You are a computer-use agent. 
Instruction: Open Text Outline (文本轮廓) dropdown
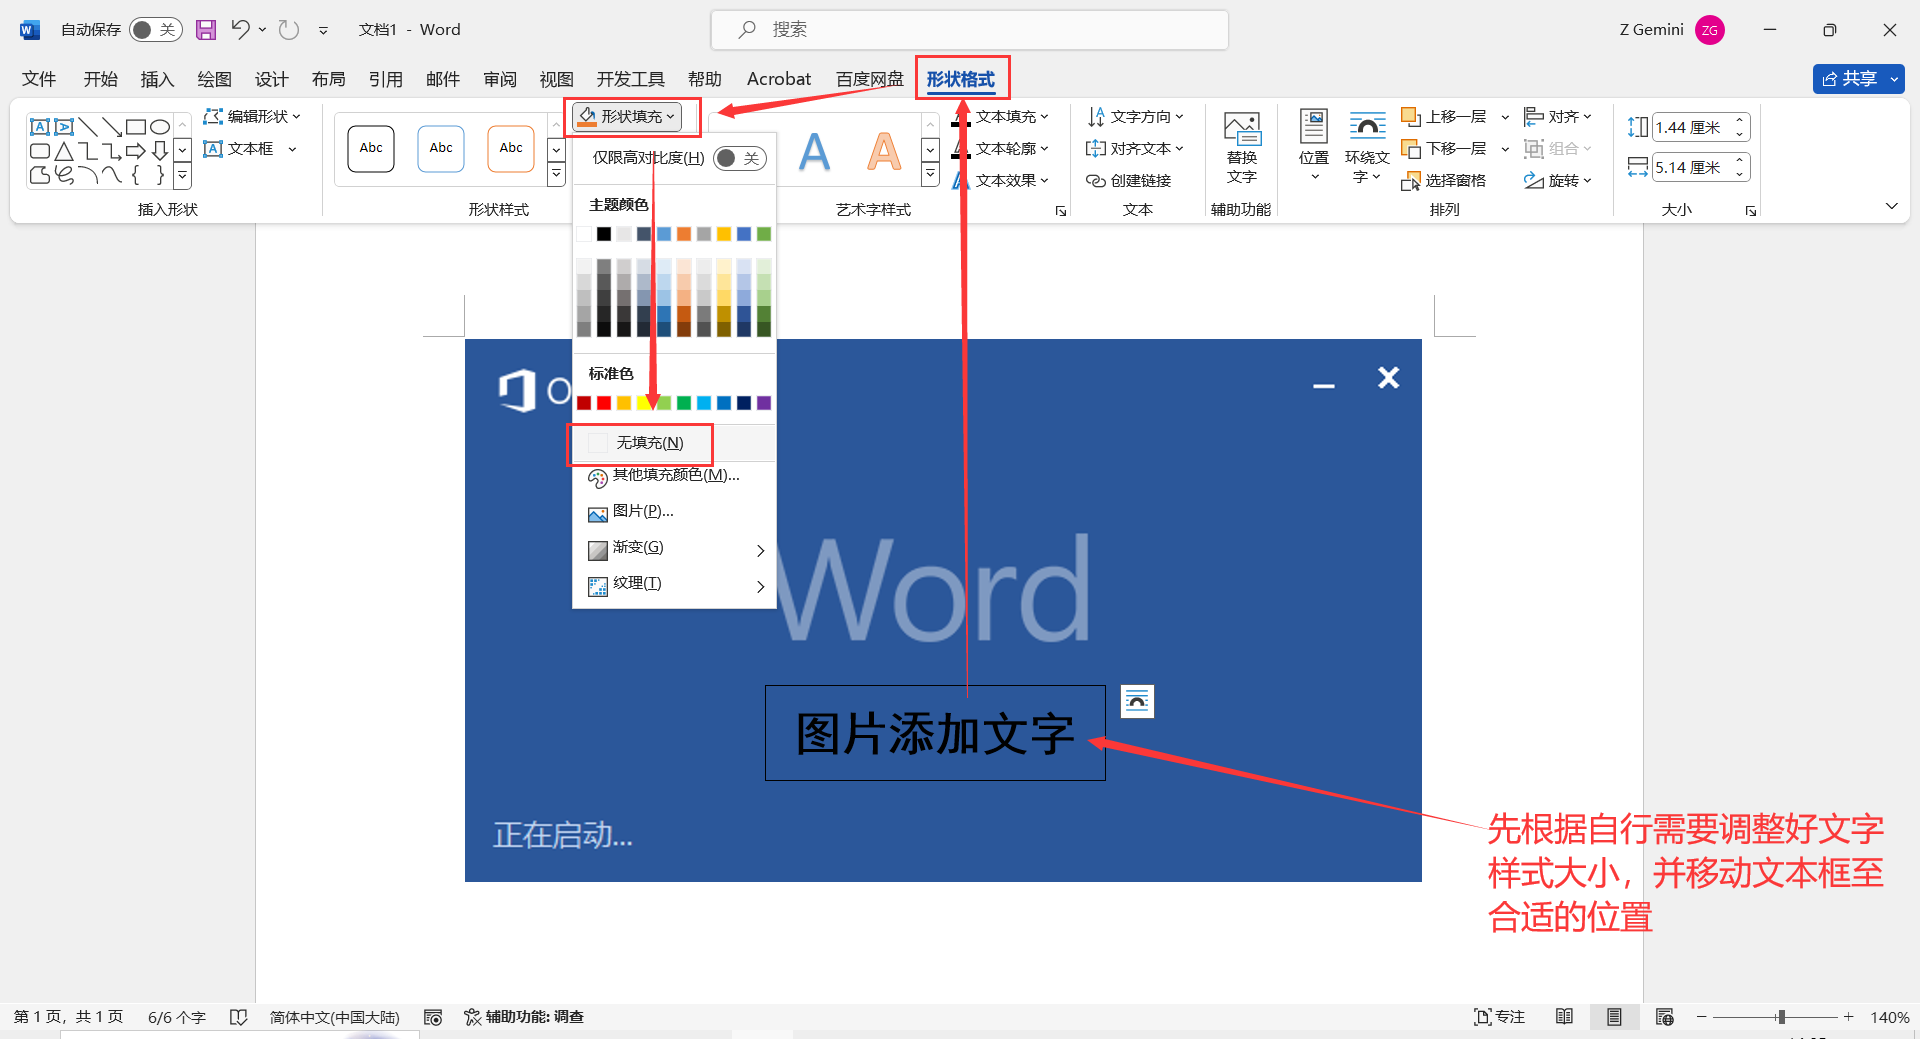(1001, 149)
